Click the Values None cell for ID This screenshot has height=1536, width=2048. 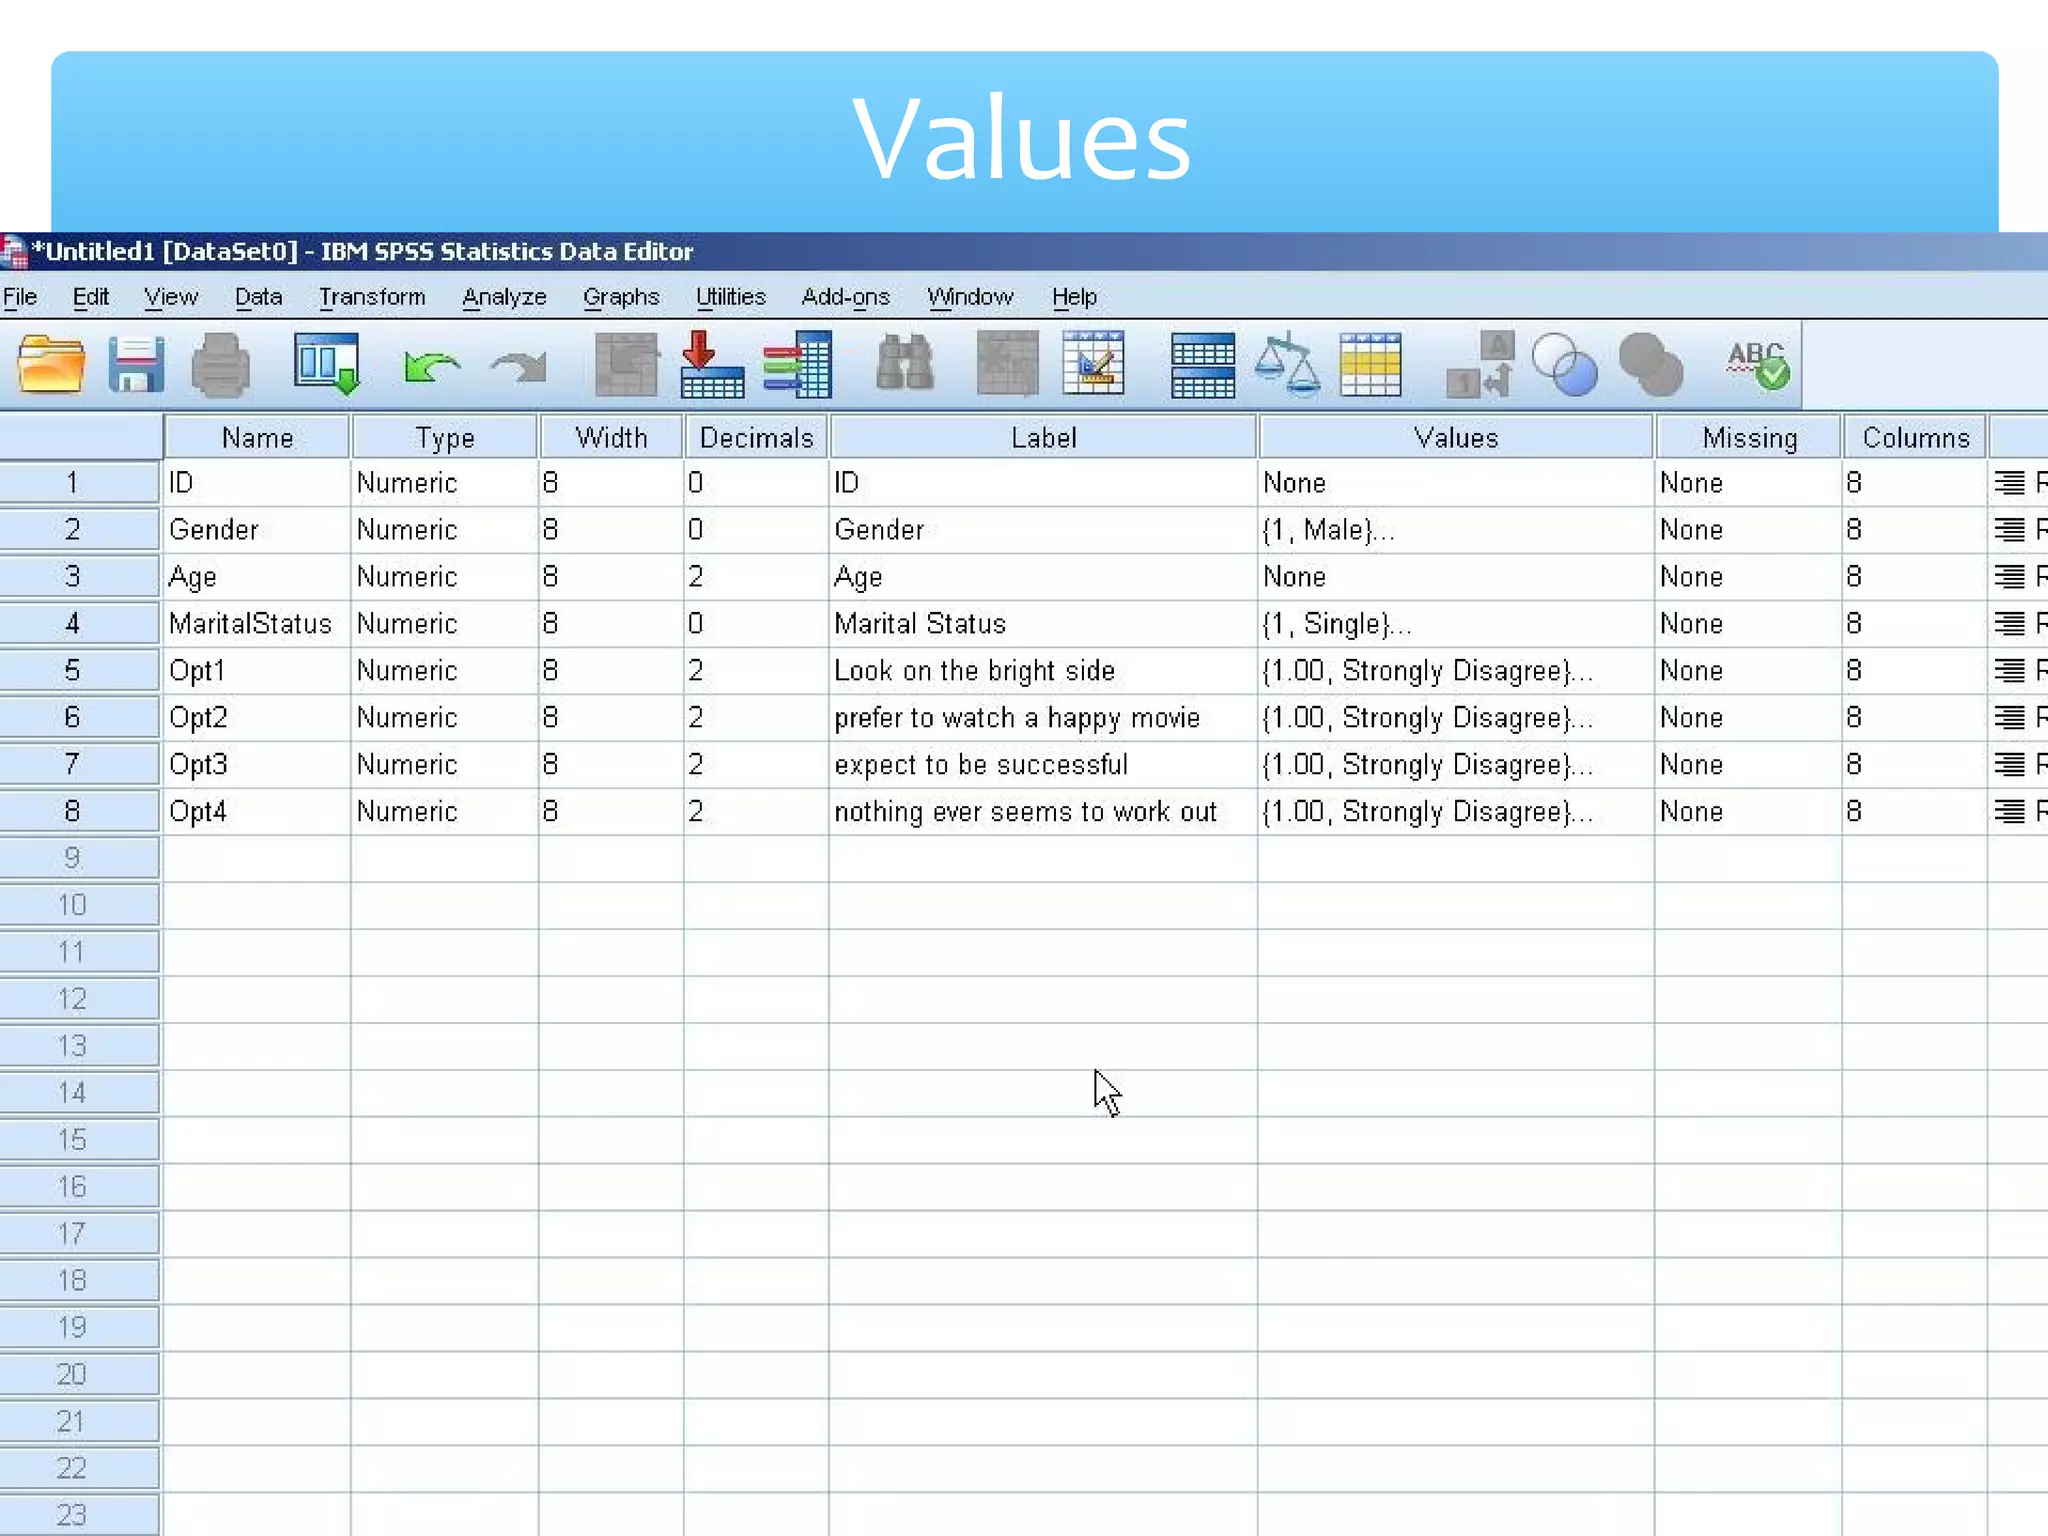point(1455,483)
